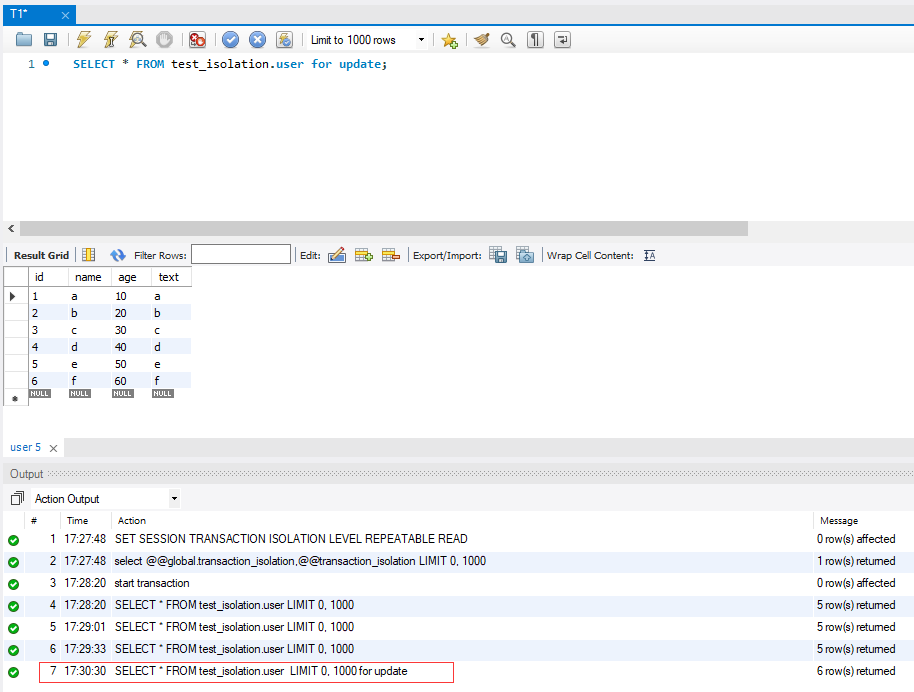
Task: Select the T1 query tab
Action: (39, 15)
